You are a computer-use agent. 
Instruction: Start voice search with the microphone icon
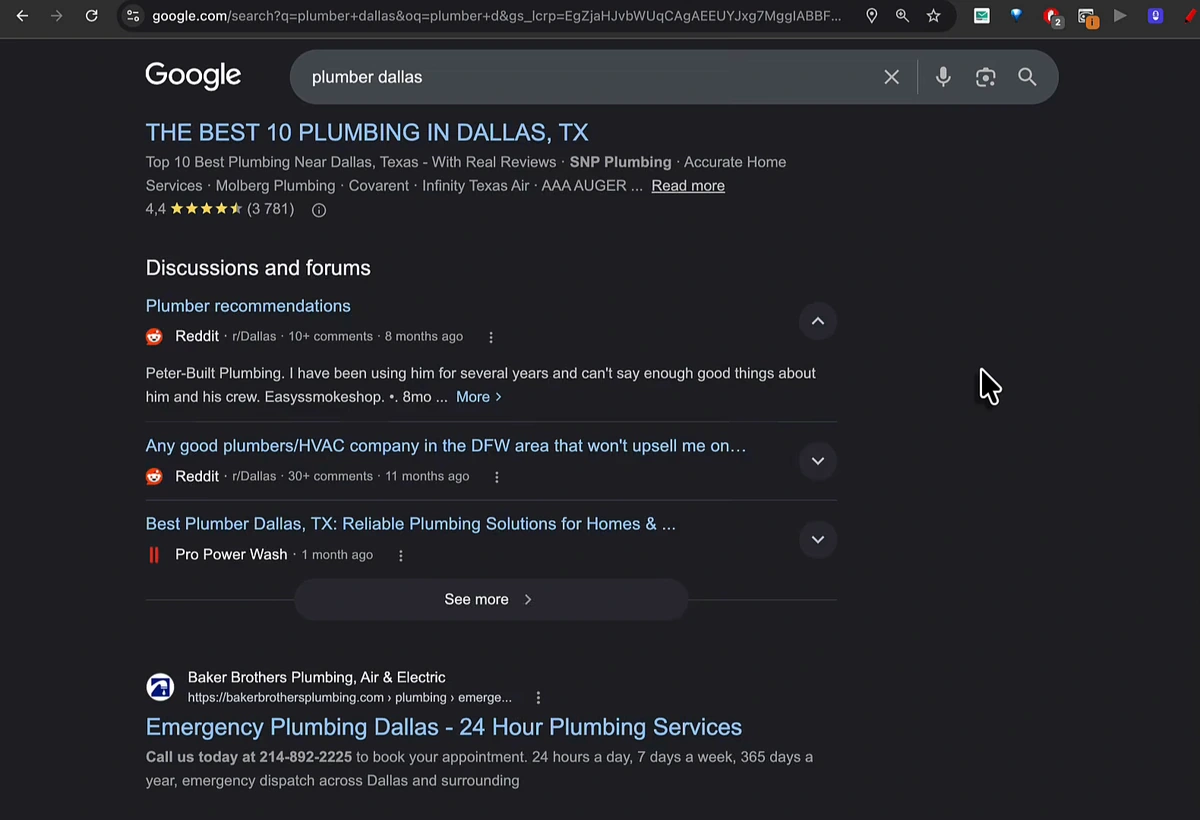pyautogui.click(x=943, y=77)
